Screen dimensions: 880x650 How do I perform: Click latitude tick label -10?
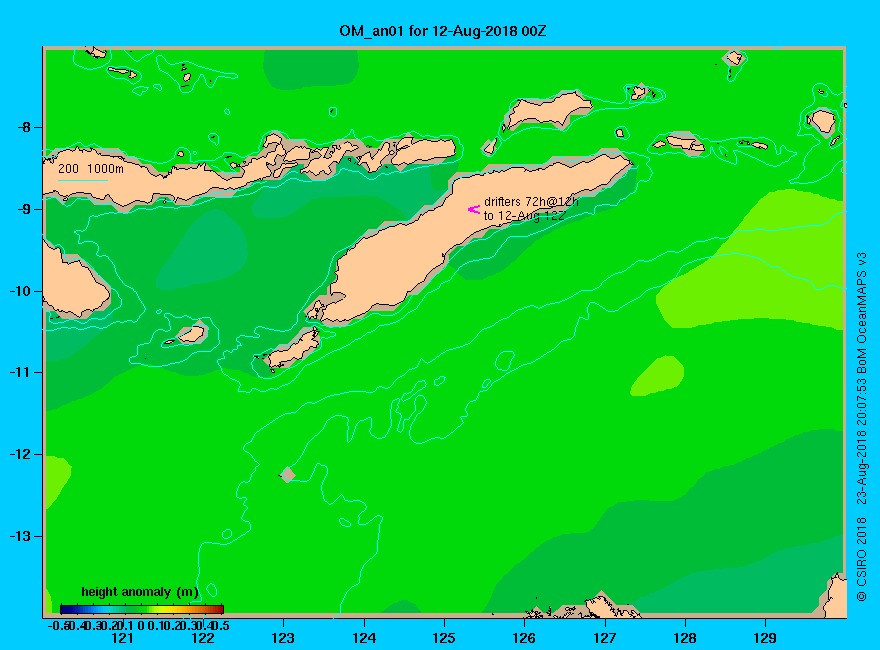[20, 291]
